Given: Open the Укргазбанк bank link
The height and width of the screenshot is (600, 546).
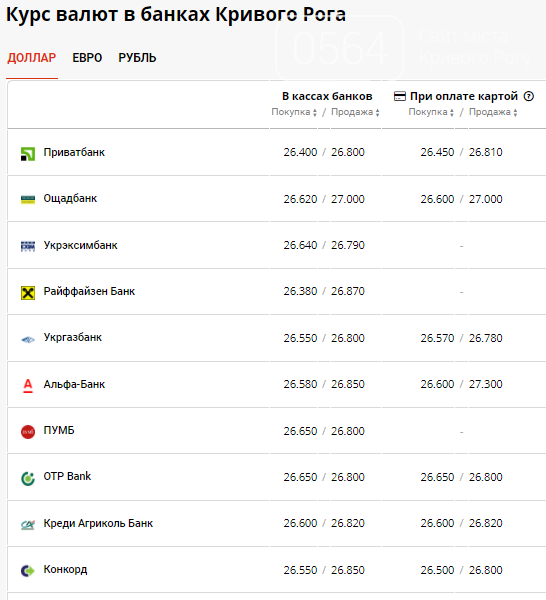Looking at the screenshot, I should [73, 338].
